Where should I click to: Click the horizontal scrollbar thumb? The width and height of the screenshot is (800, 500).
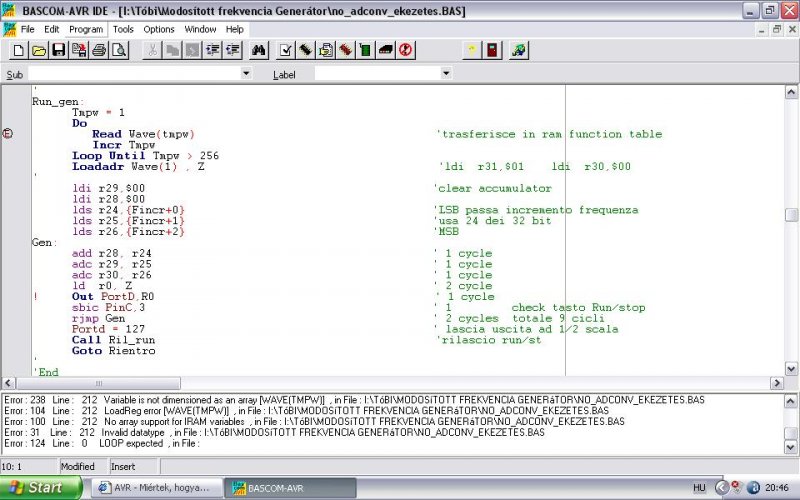98,383
